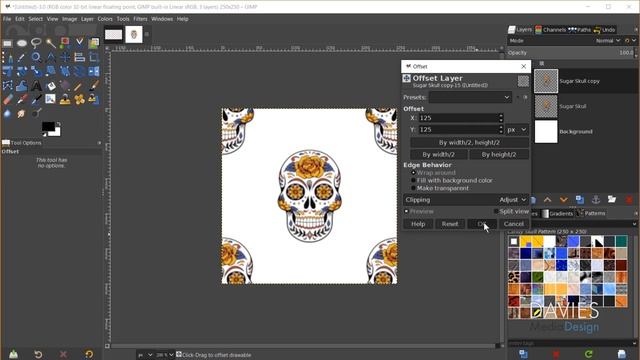Select the Gradient tool
The width and height of the screenshot is (640, 360).
pyautogui.click(x=65, y=86)
